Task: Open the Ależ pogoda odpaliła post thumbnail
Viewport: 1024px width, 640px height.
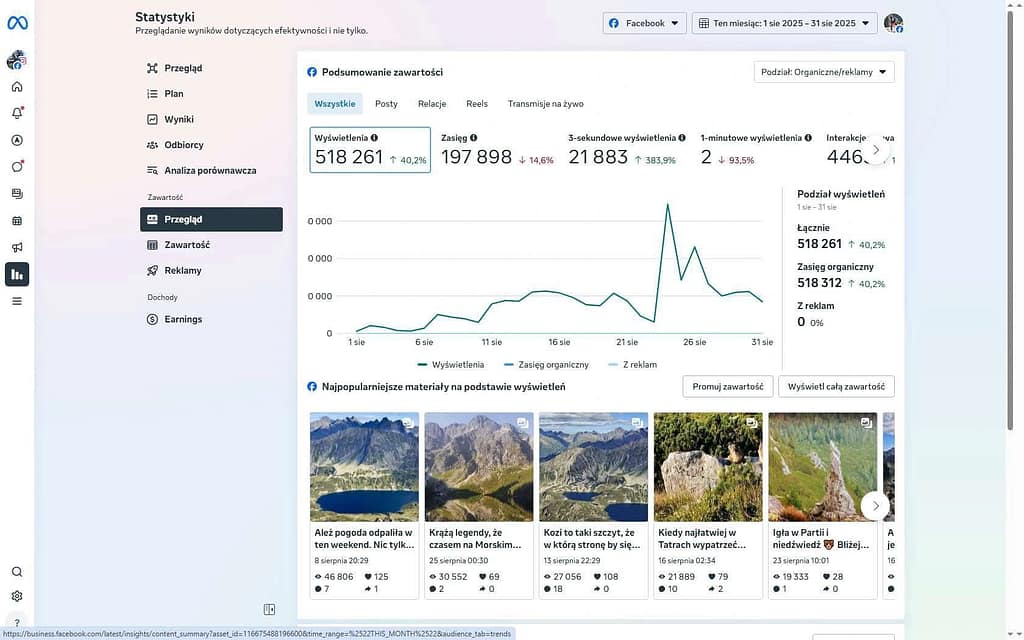Action: point(364,466)
